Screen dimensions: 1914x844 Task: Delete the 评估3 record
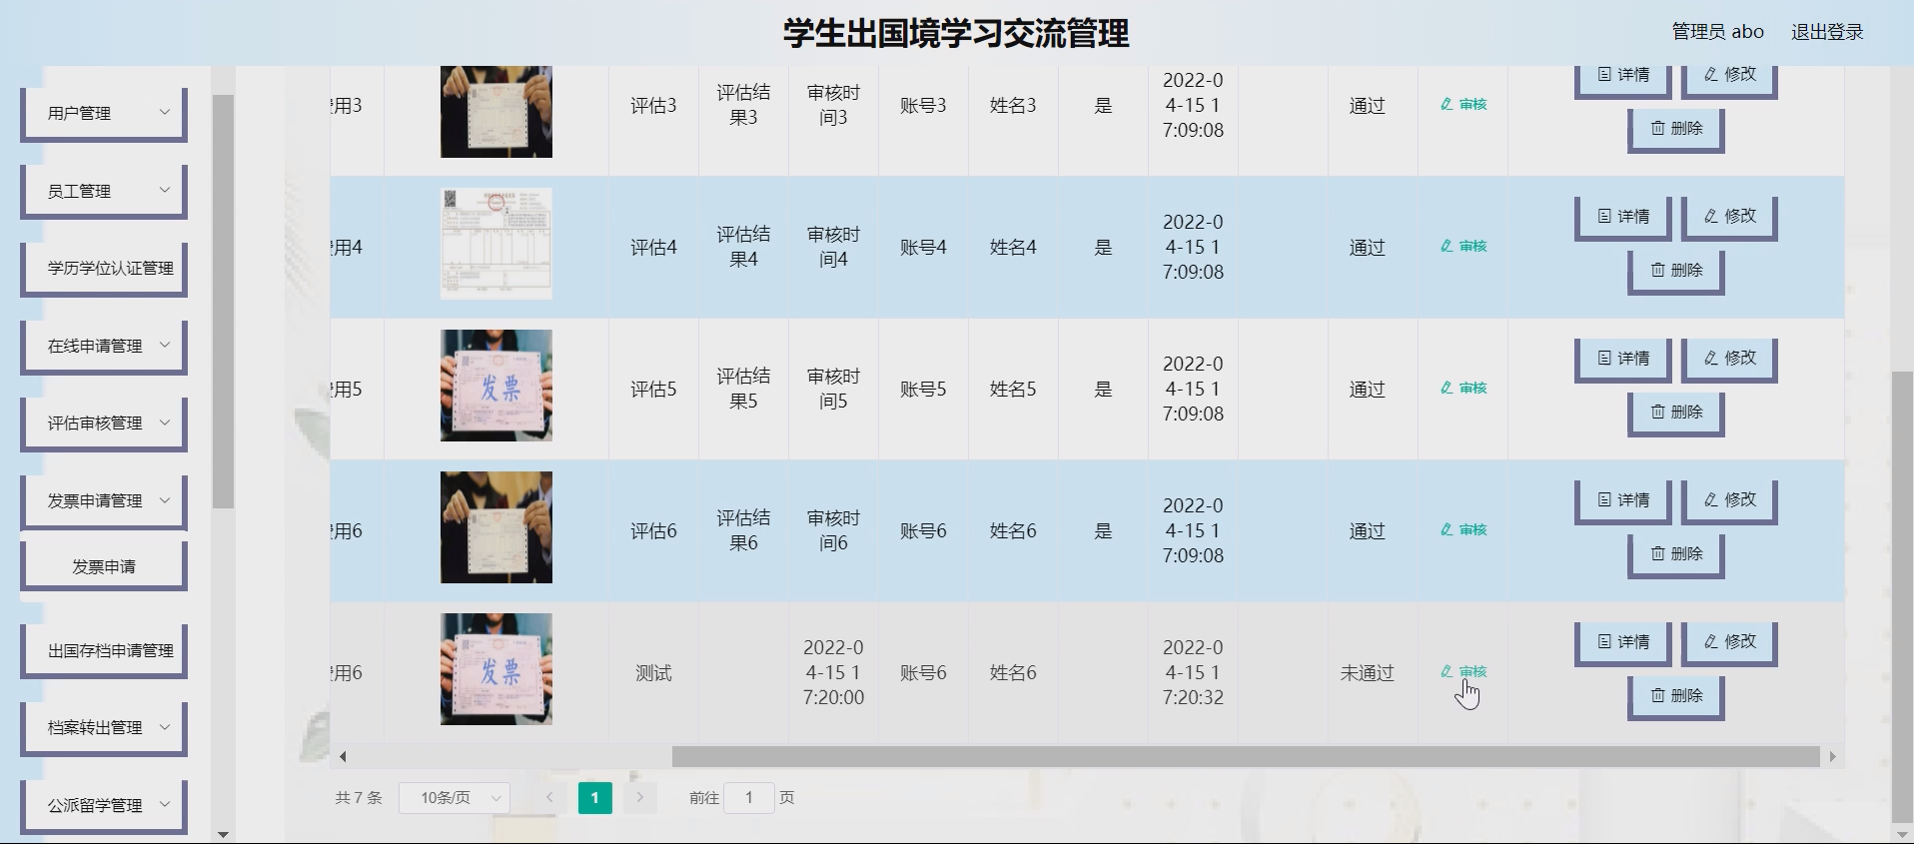(x=1676, y=128)
